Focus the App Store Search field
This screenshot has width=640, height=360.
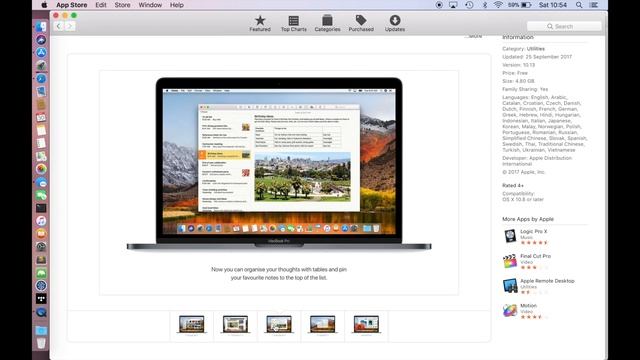[x=564, y=26]
